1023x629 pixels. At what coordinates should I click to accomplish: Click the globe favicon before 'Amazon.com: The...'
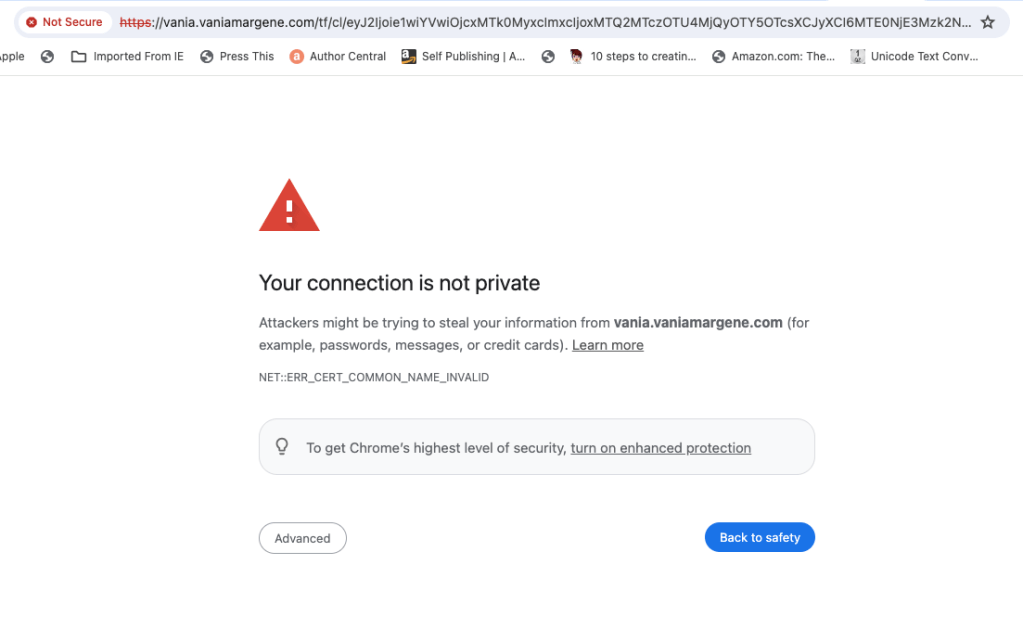click(717, 56)
